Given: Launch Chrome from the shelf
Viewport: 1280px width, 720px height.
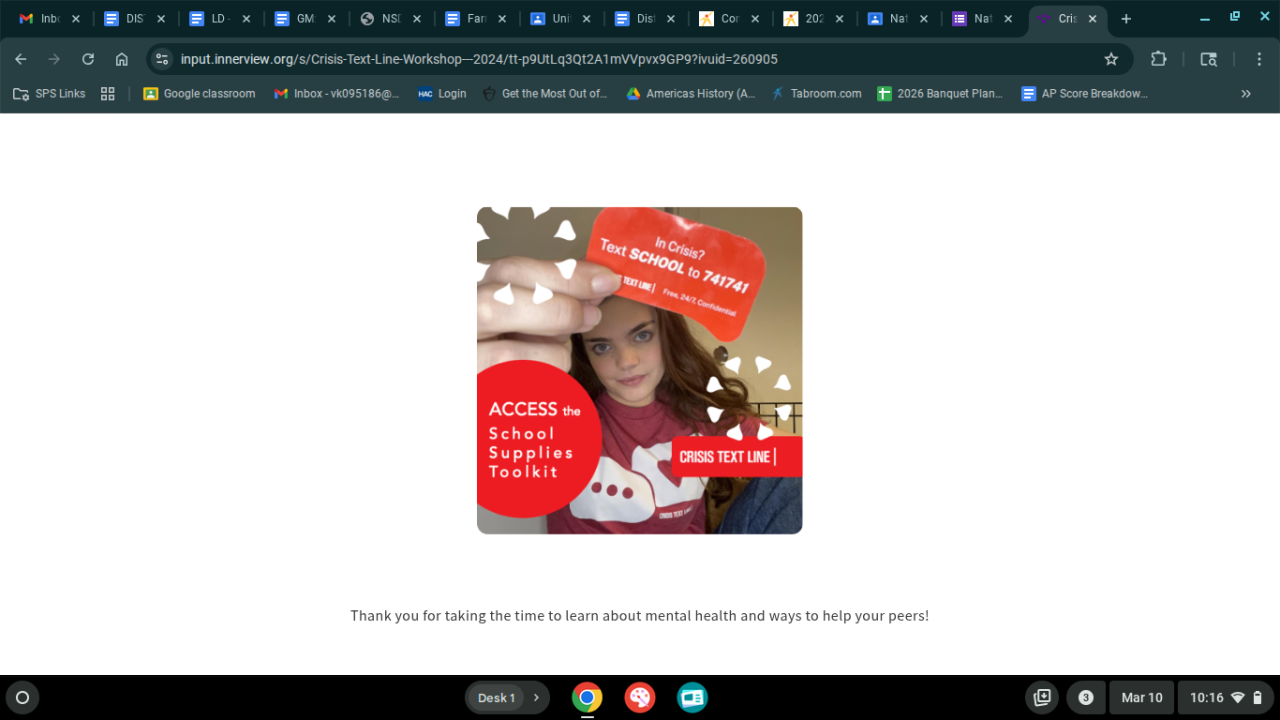Looking at the screenshot, I should [x=587, y=698].
